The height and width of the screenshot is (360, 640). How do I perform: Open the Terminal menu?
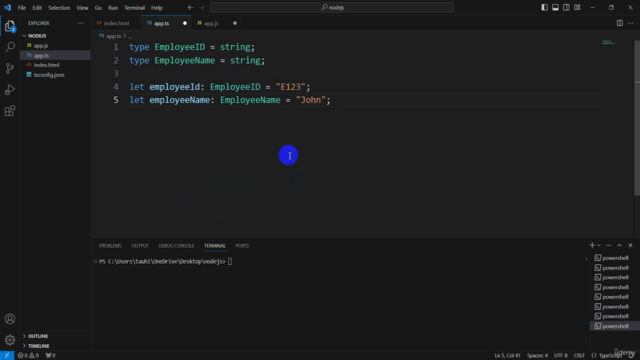[x=135, y=8]
